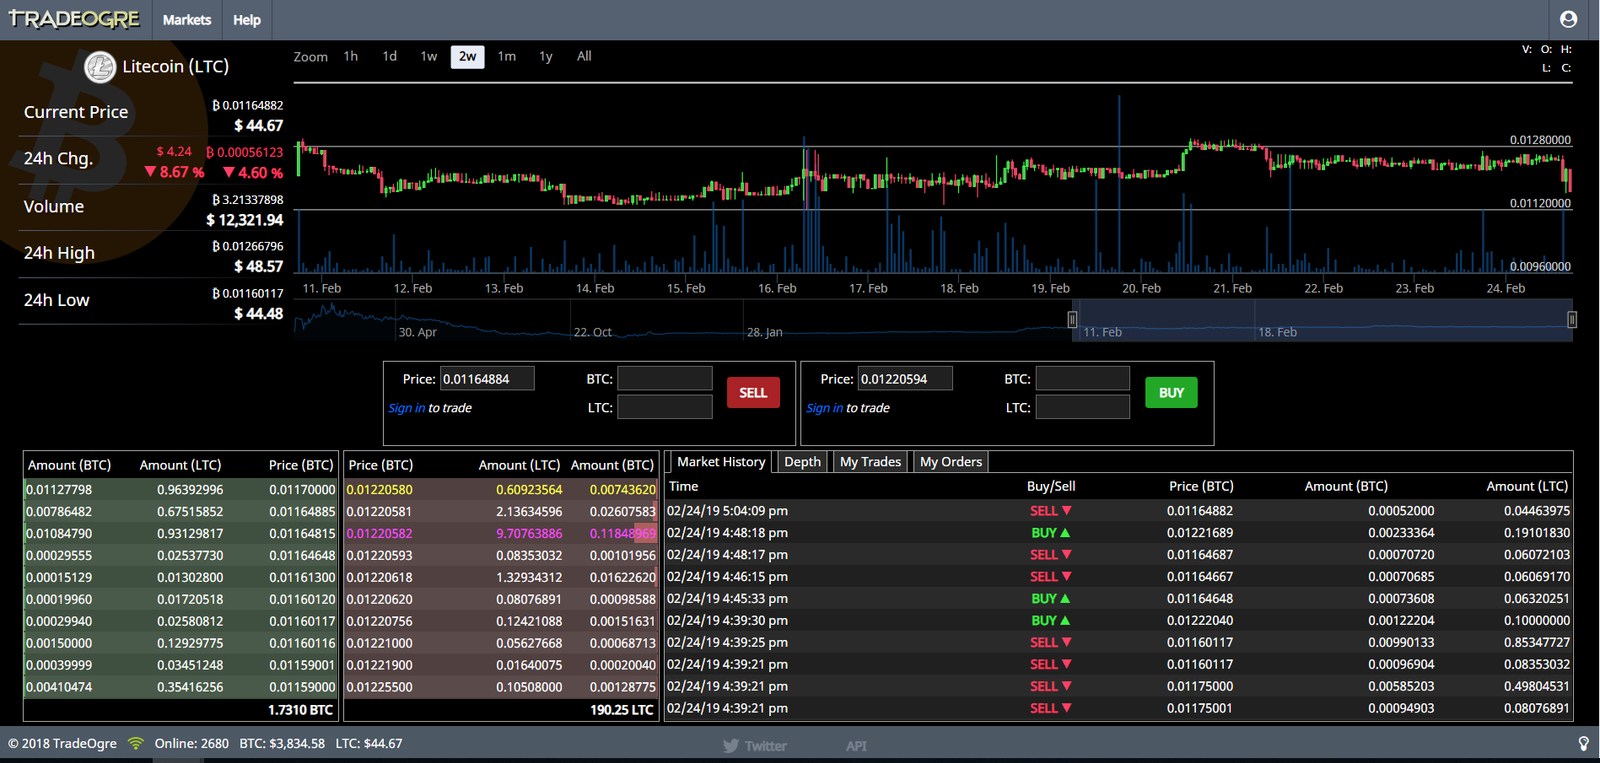Open the user account icon

click(1568, 19)
